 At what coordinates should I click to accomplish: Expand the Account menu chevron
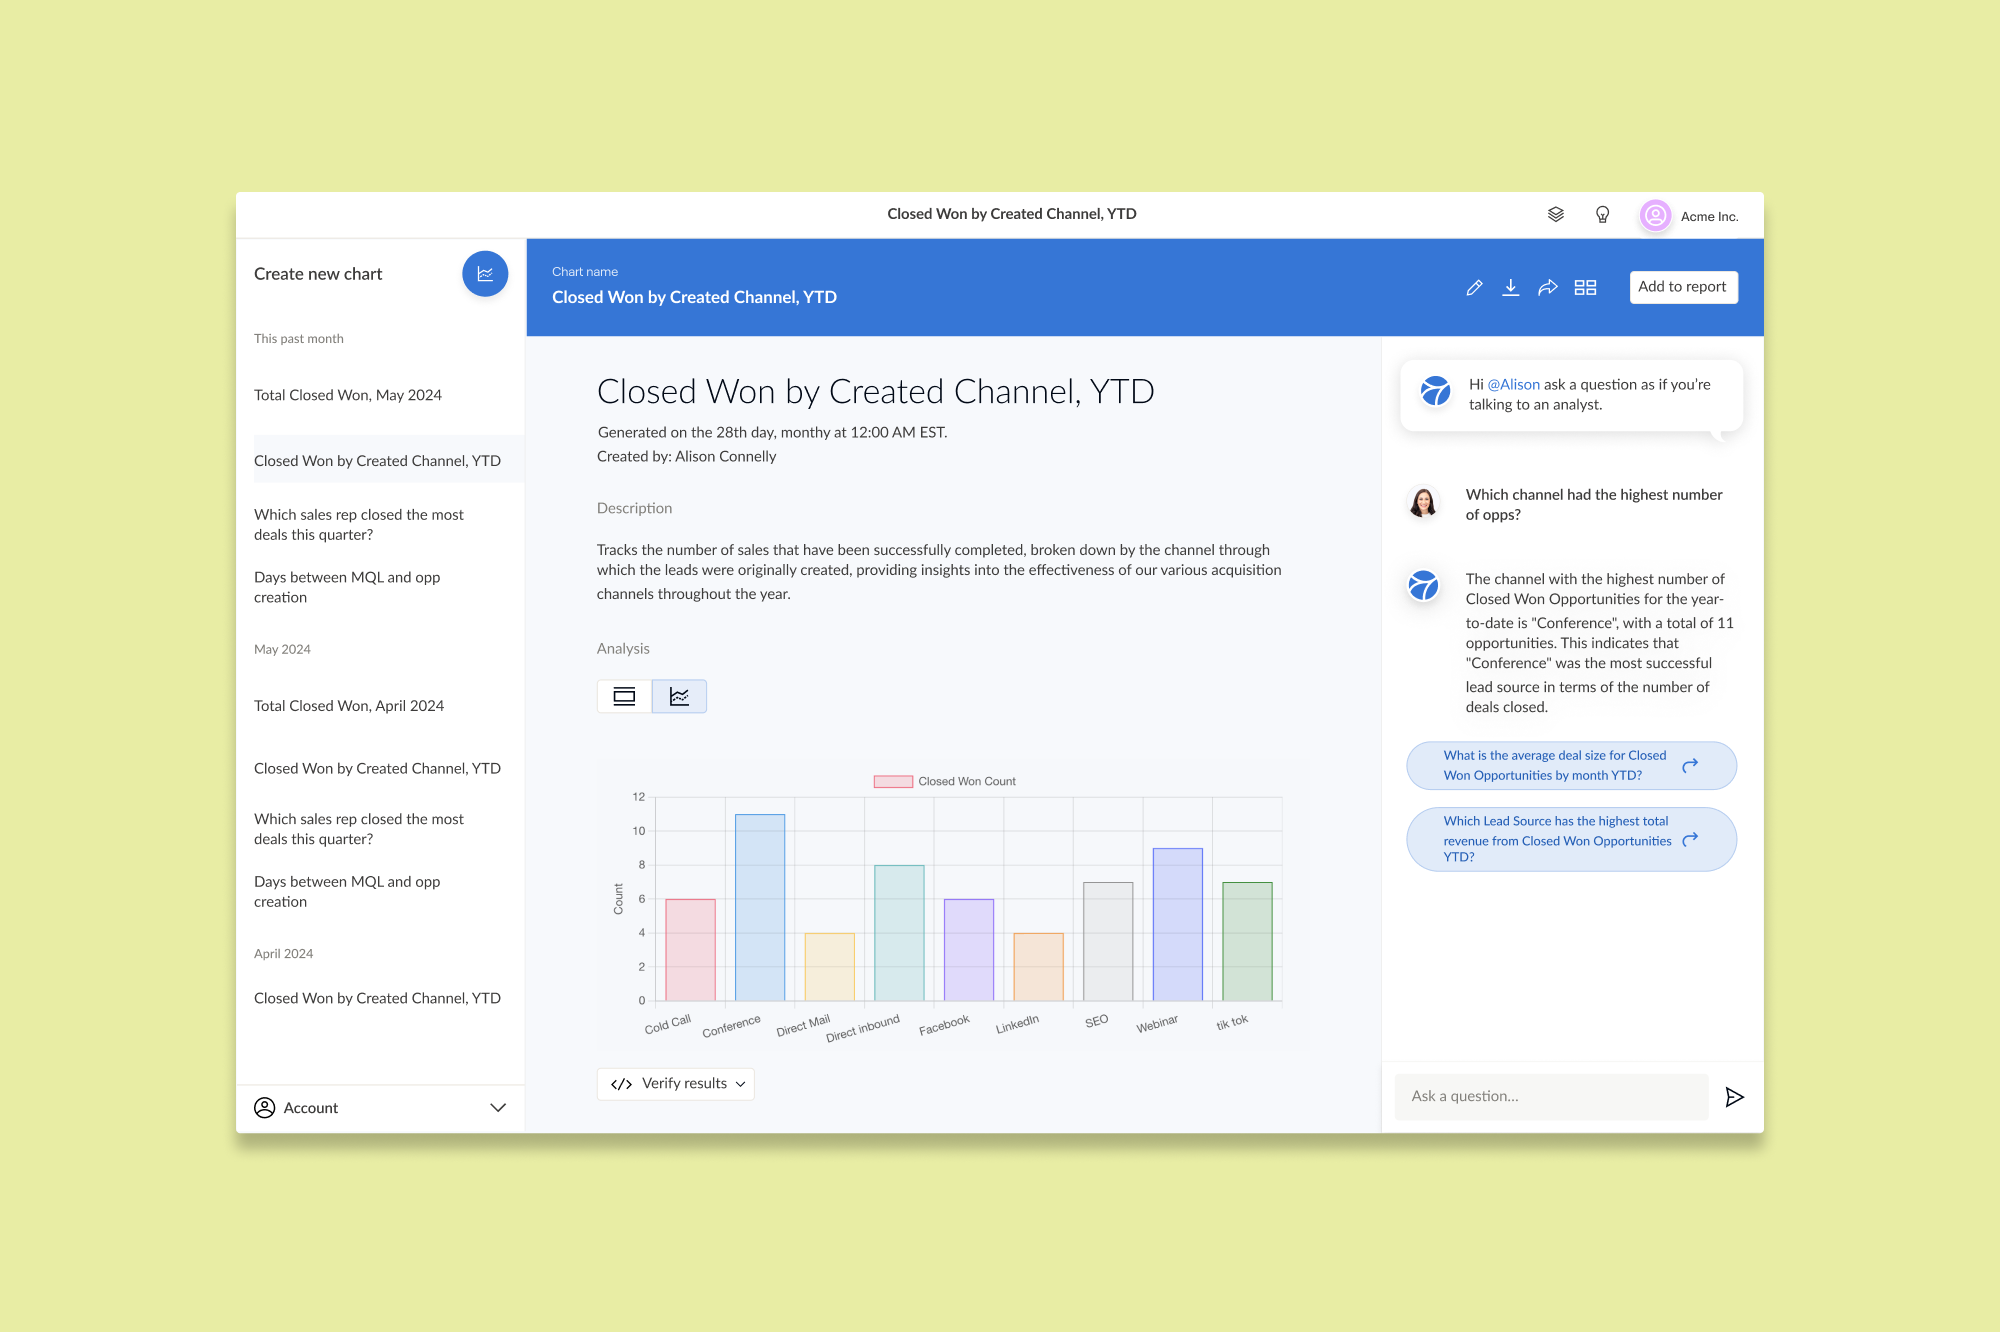[498, 1108]
